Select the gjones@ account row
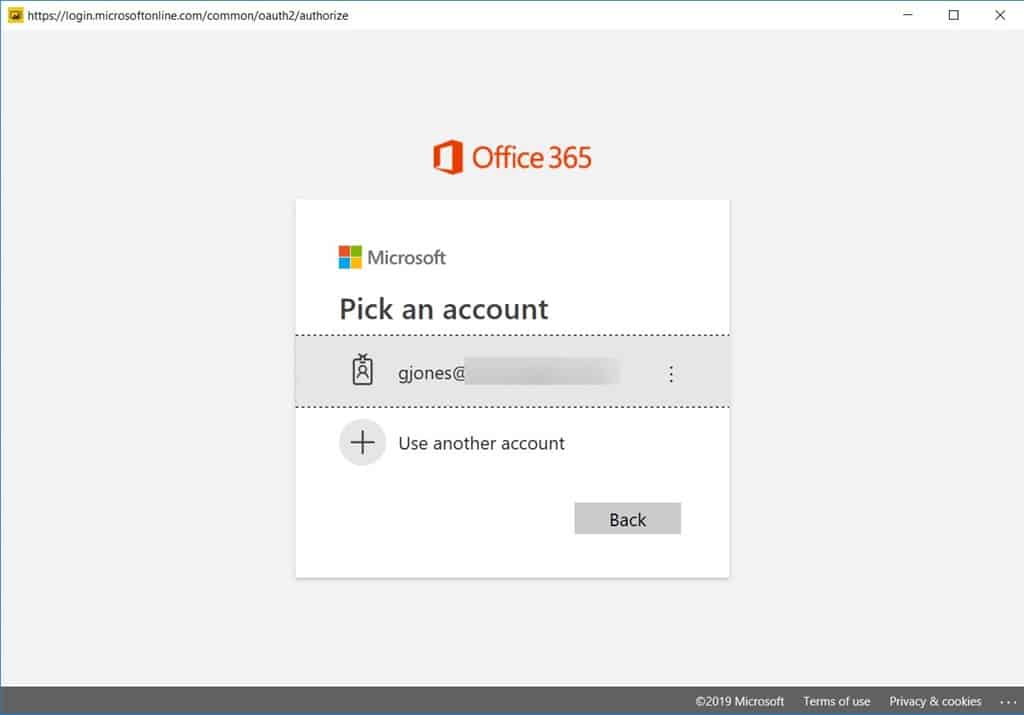The height and width of the screenshot is (715, 1024). point(512,372)
